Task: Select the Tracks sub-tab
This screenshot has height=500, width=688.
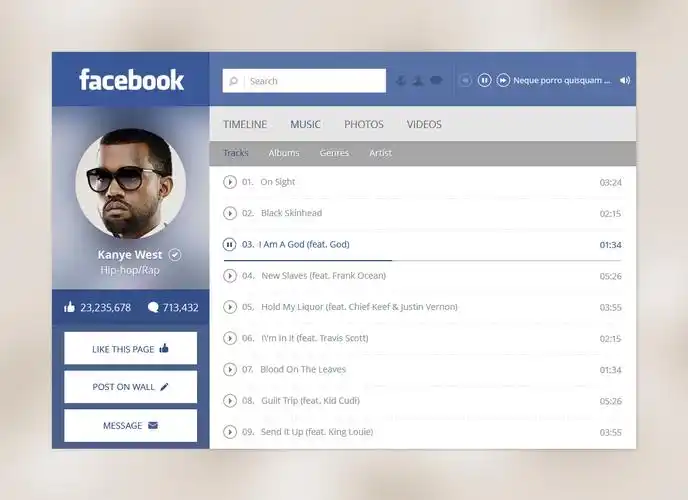Action: [236, 153]
